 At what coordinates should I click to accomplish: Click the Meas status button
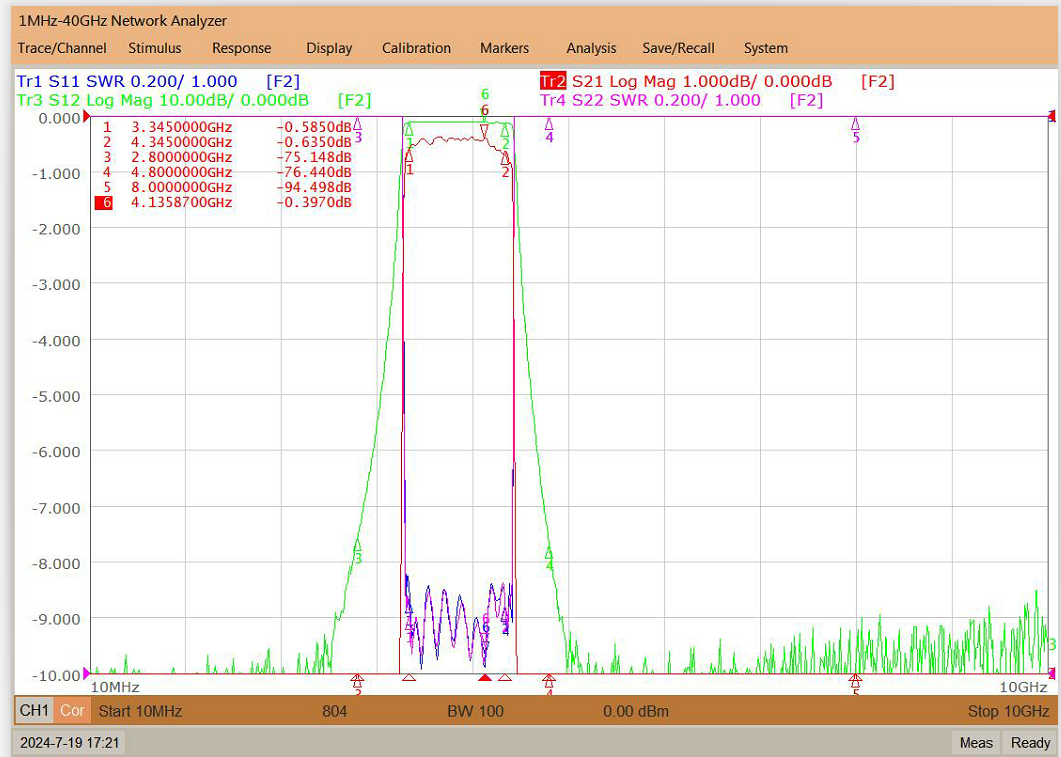tap(976, 742)
